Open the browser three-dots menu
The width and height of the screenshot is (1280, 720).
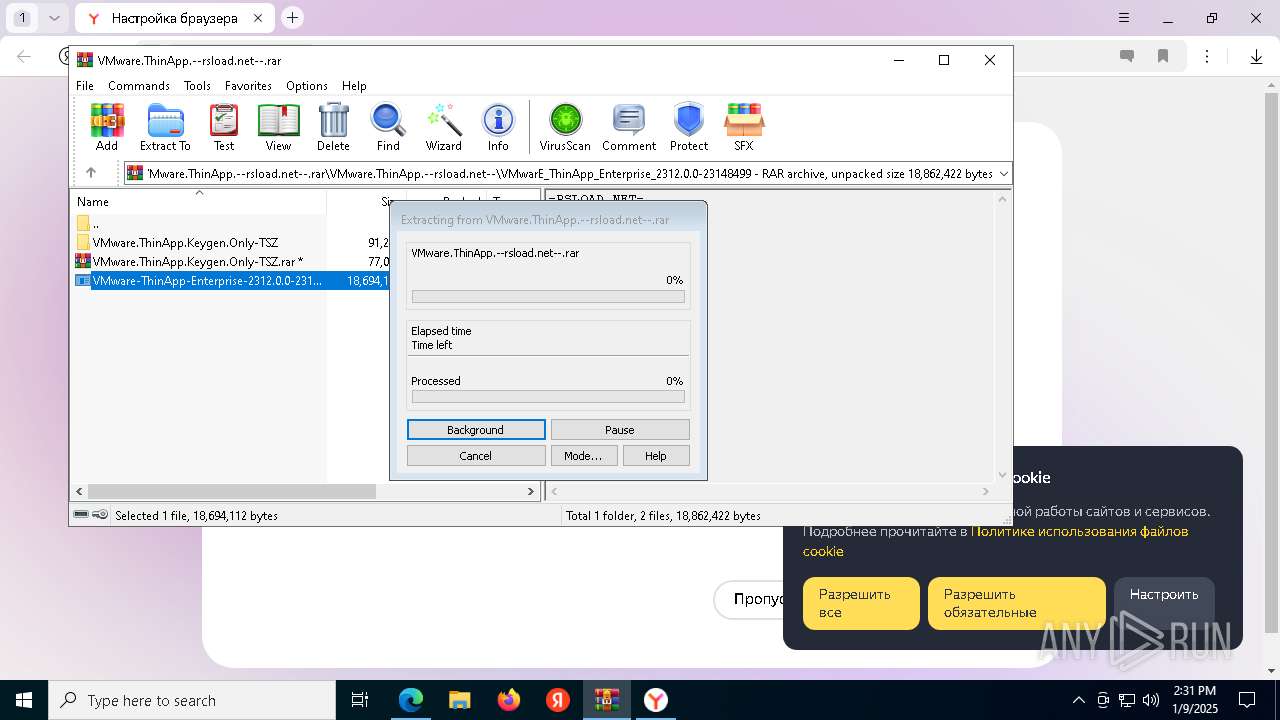coord(1207,57)
